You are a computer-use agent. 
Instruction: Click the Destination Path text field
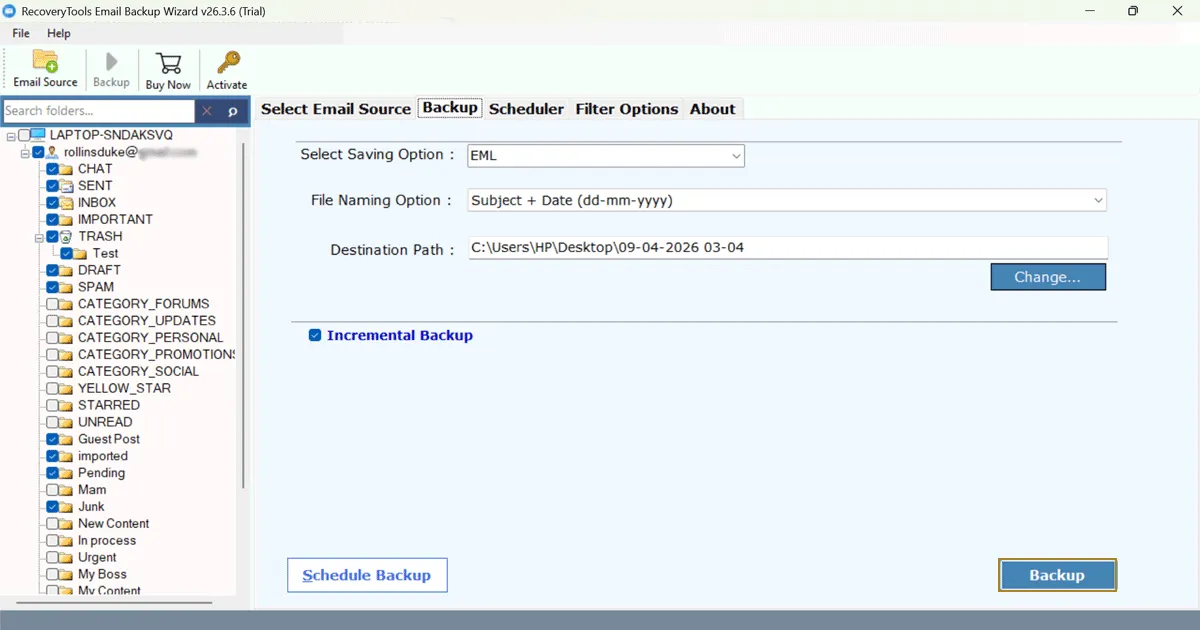tap(788, 248)
